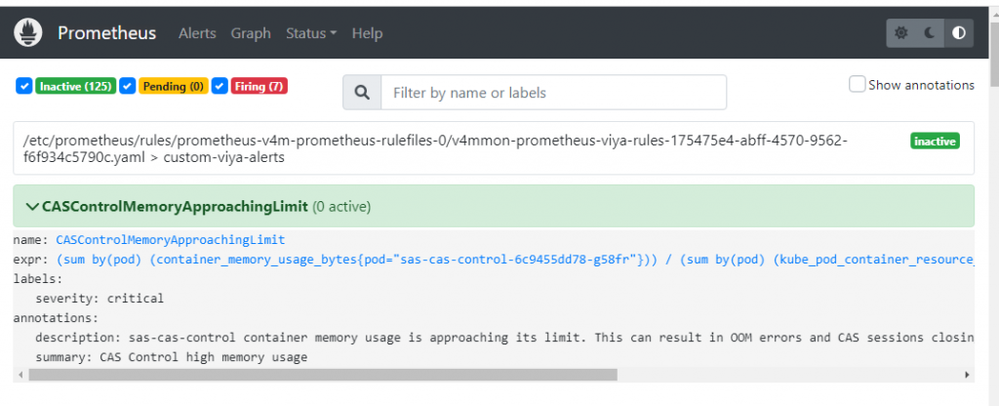Screen dimensions: 999x406
Task: Click the magnifier search icon
Action: [x=362, y=93]
